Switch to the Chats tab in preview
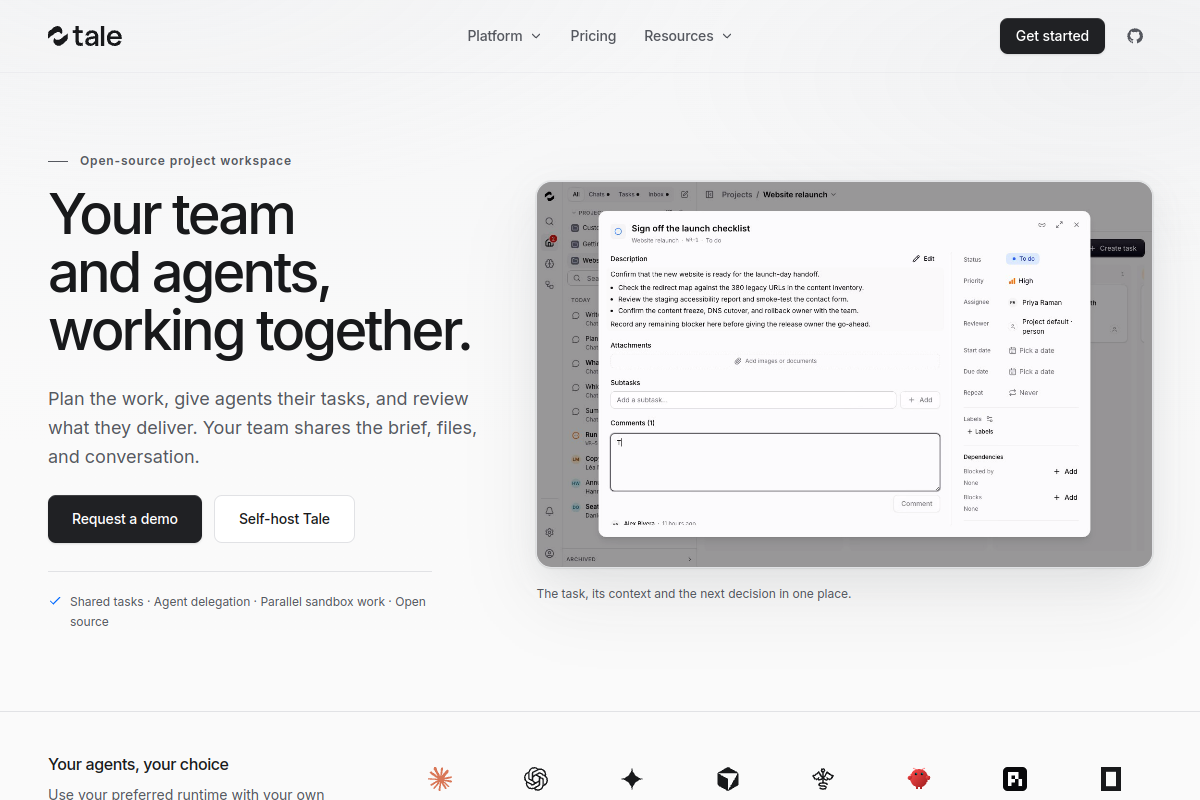Image resolution: width=1200 pixels, height=800 pixels. 599,194
